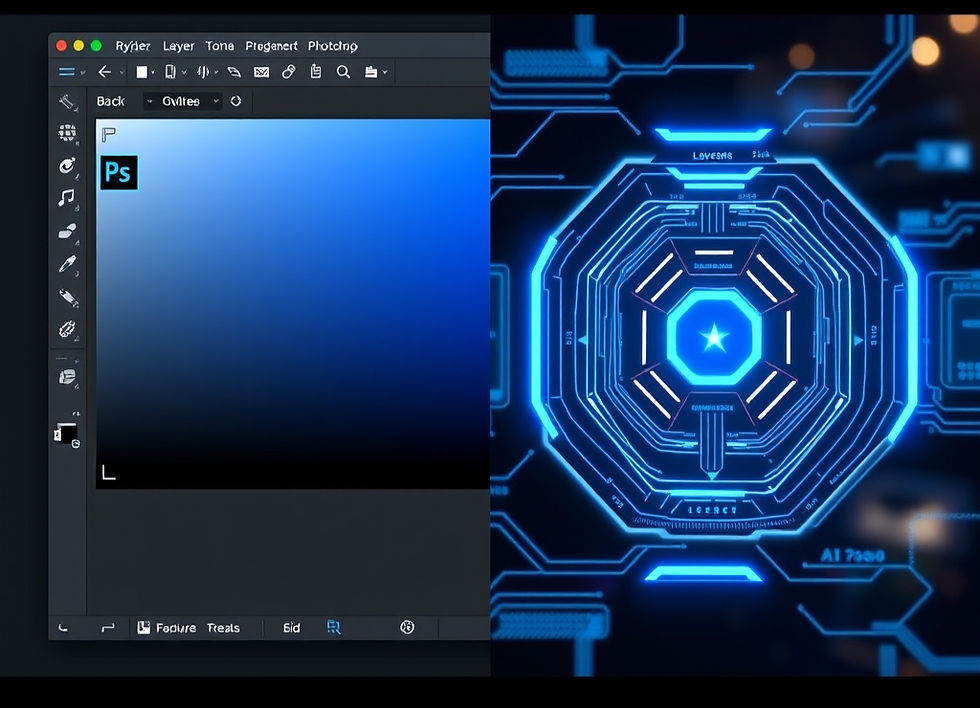The width and height of the screenshot is (980, 708).
Task: Open the Photoinp menu
Action: pyautogui.click(x=332, y=46)
